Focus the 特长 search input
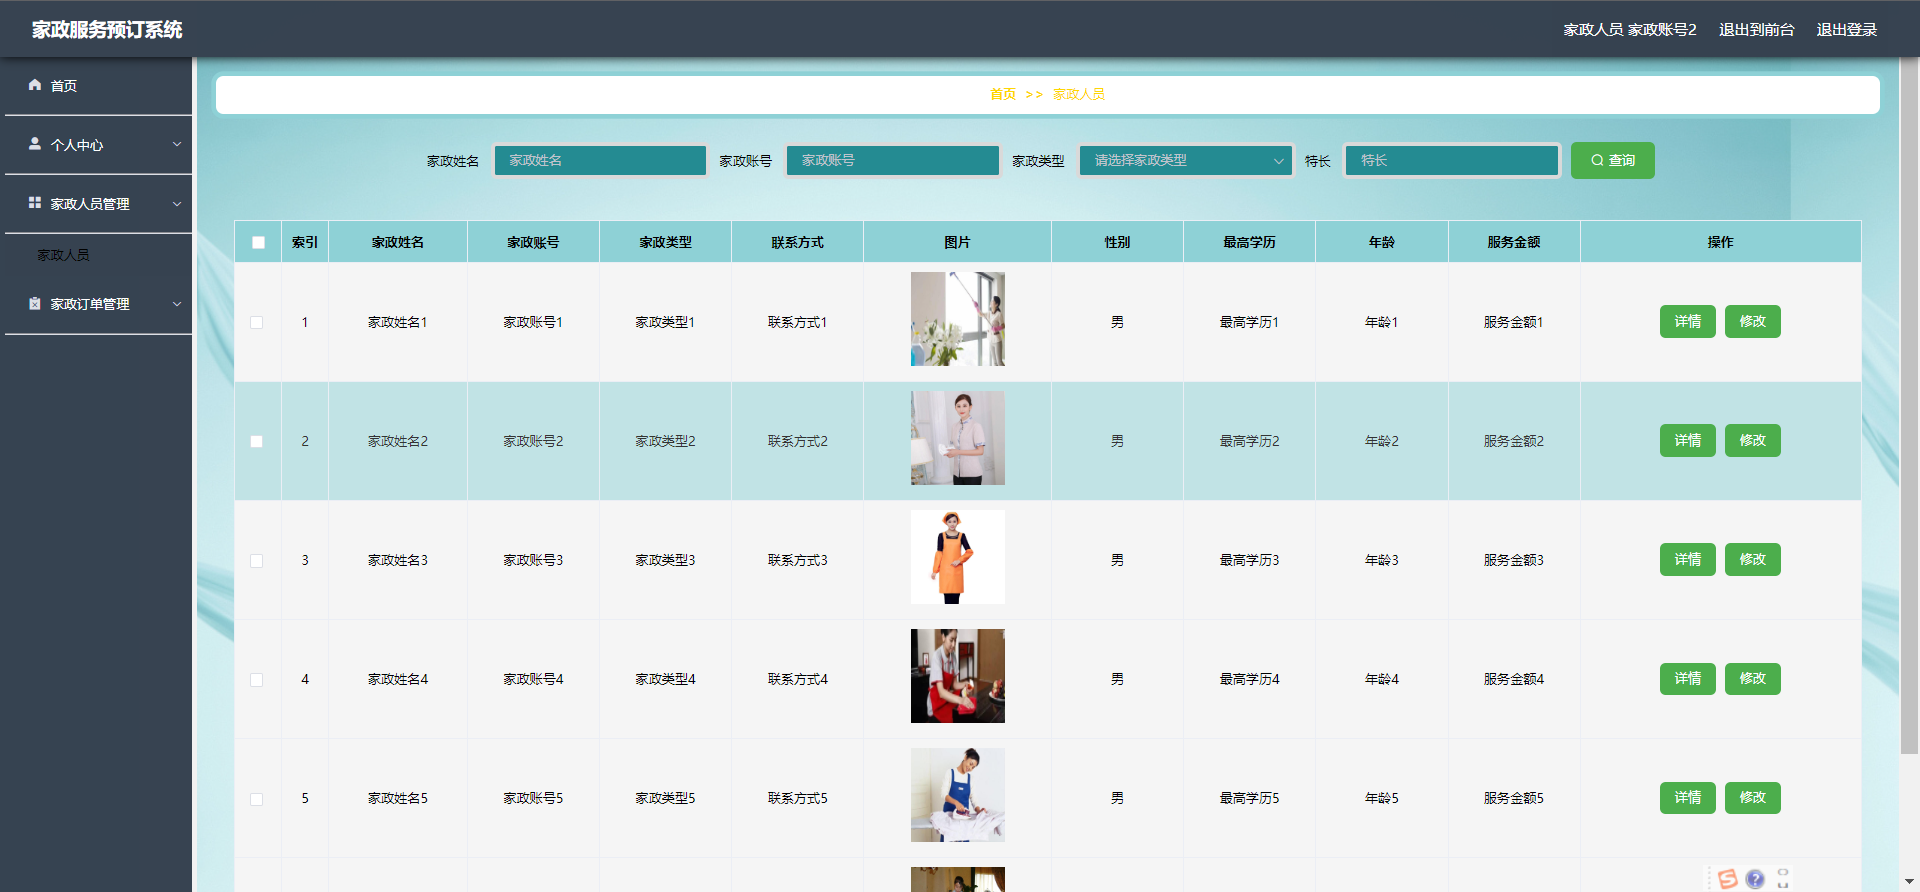This screenshot has width=1920, height=892. pos(1451,160)
